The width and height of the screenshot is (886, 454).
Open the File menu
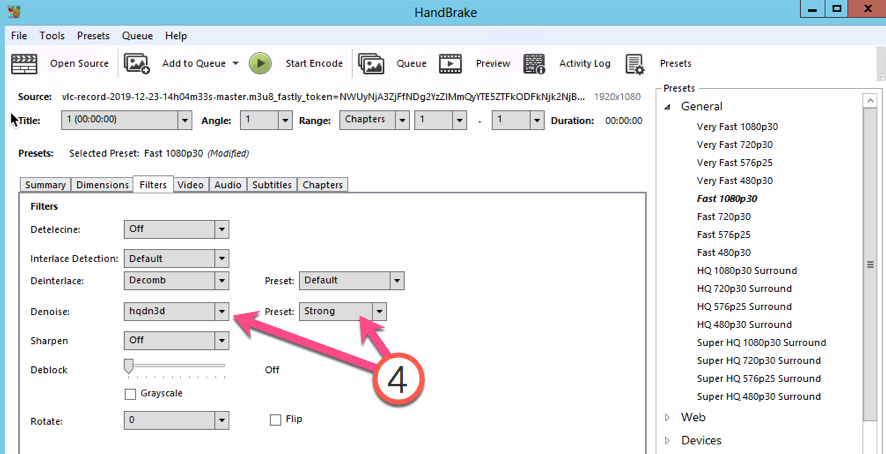[x=19, y=36]
